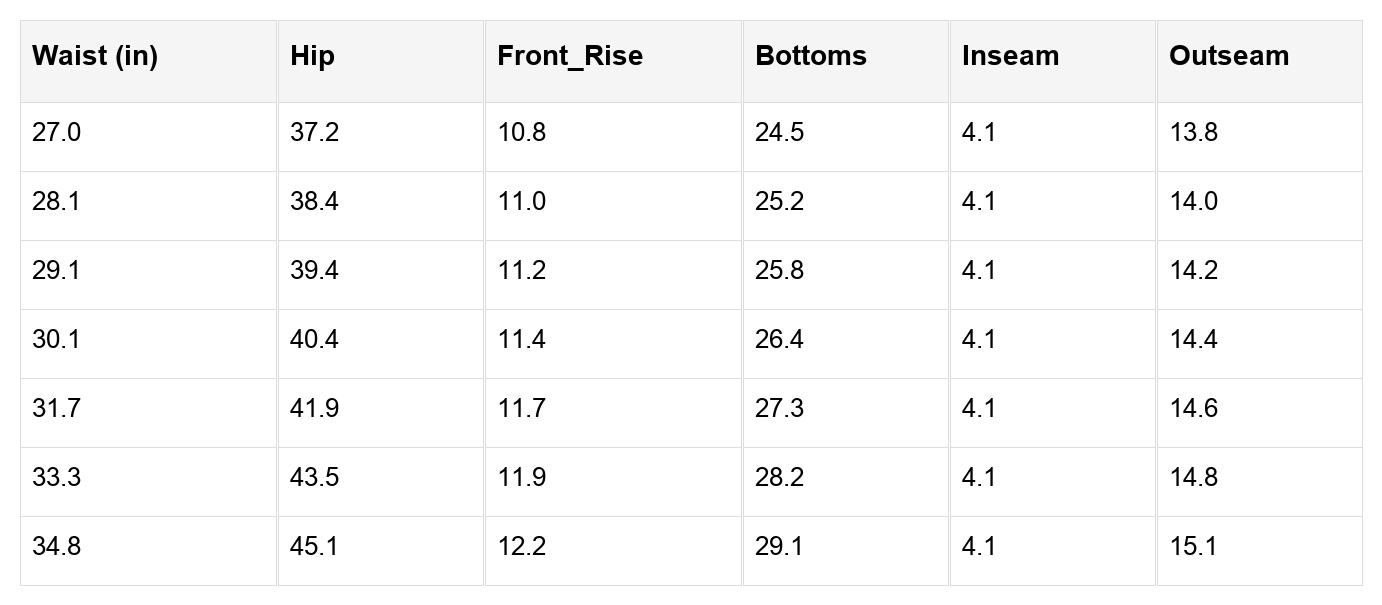Select front rise cell showing 11.2

tap(614, 275)
